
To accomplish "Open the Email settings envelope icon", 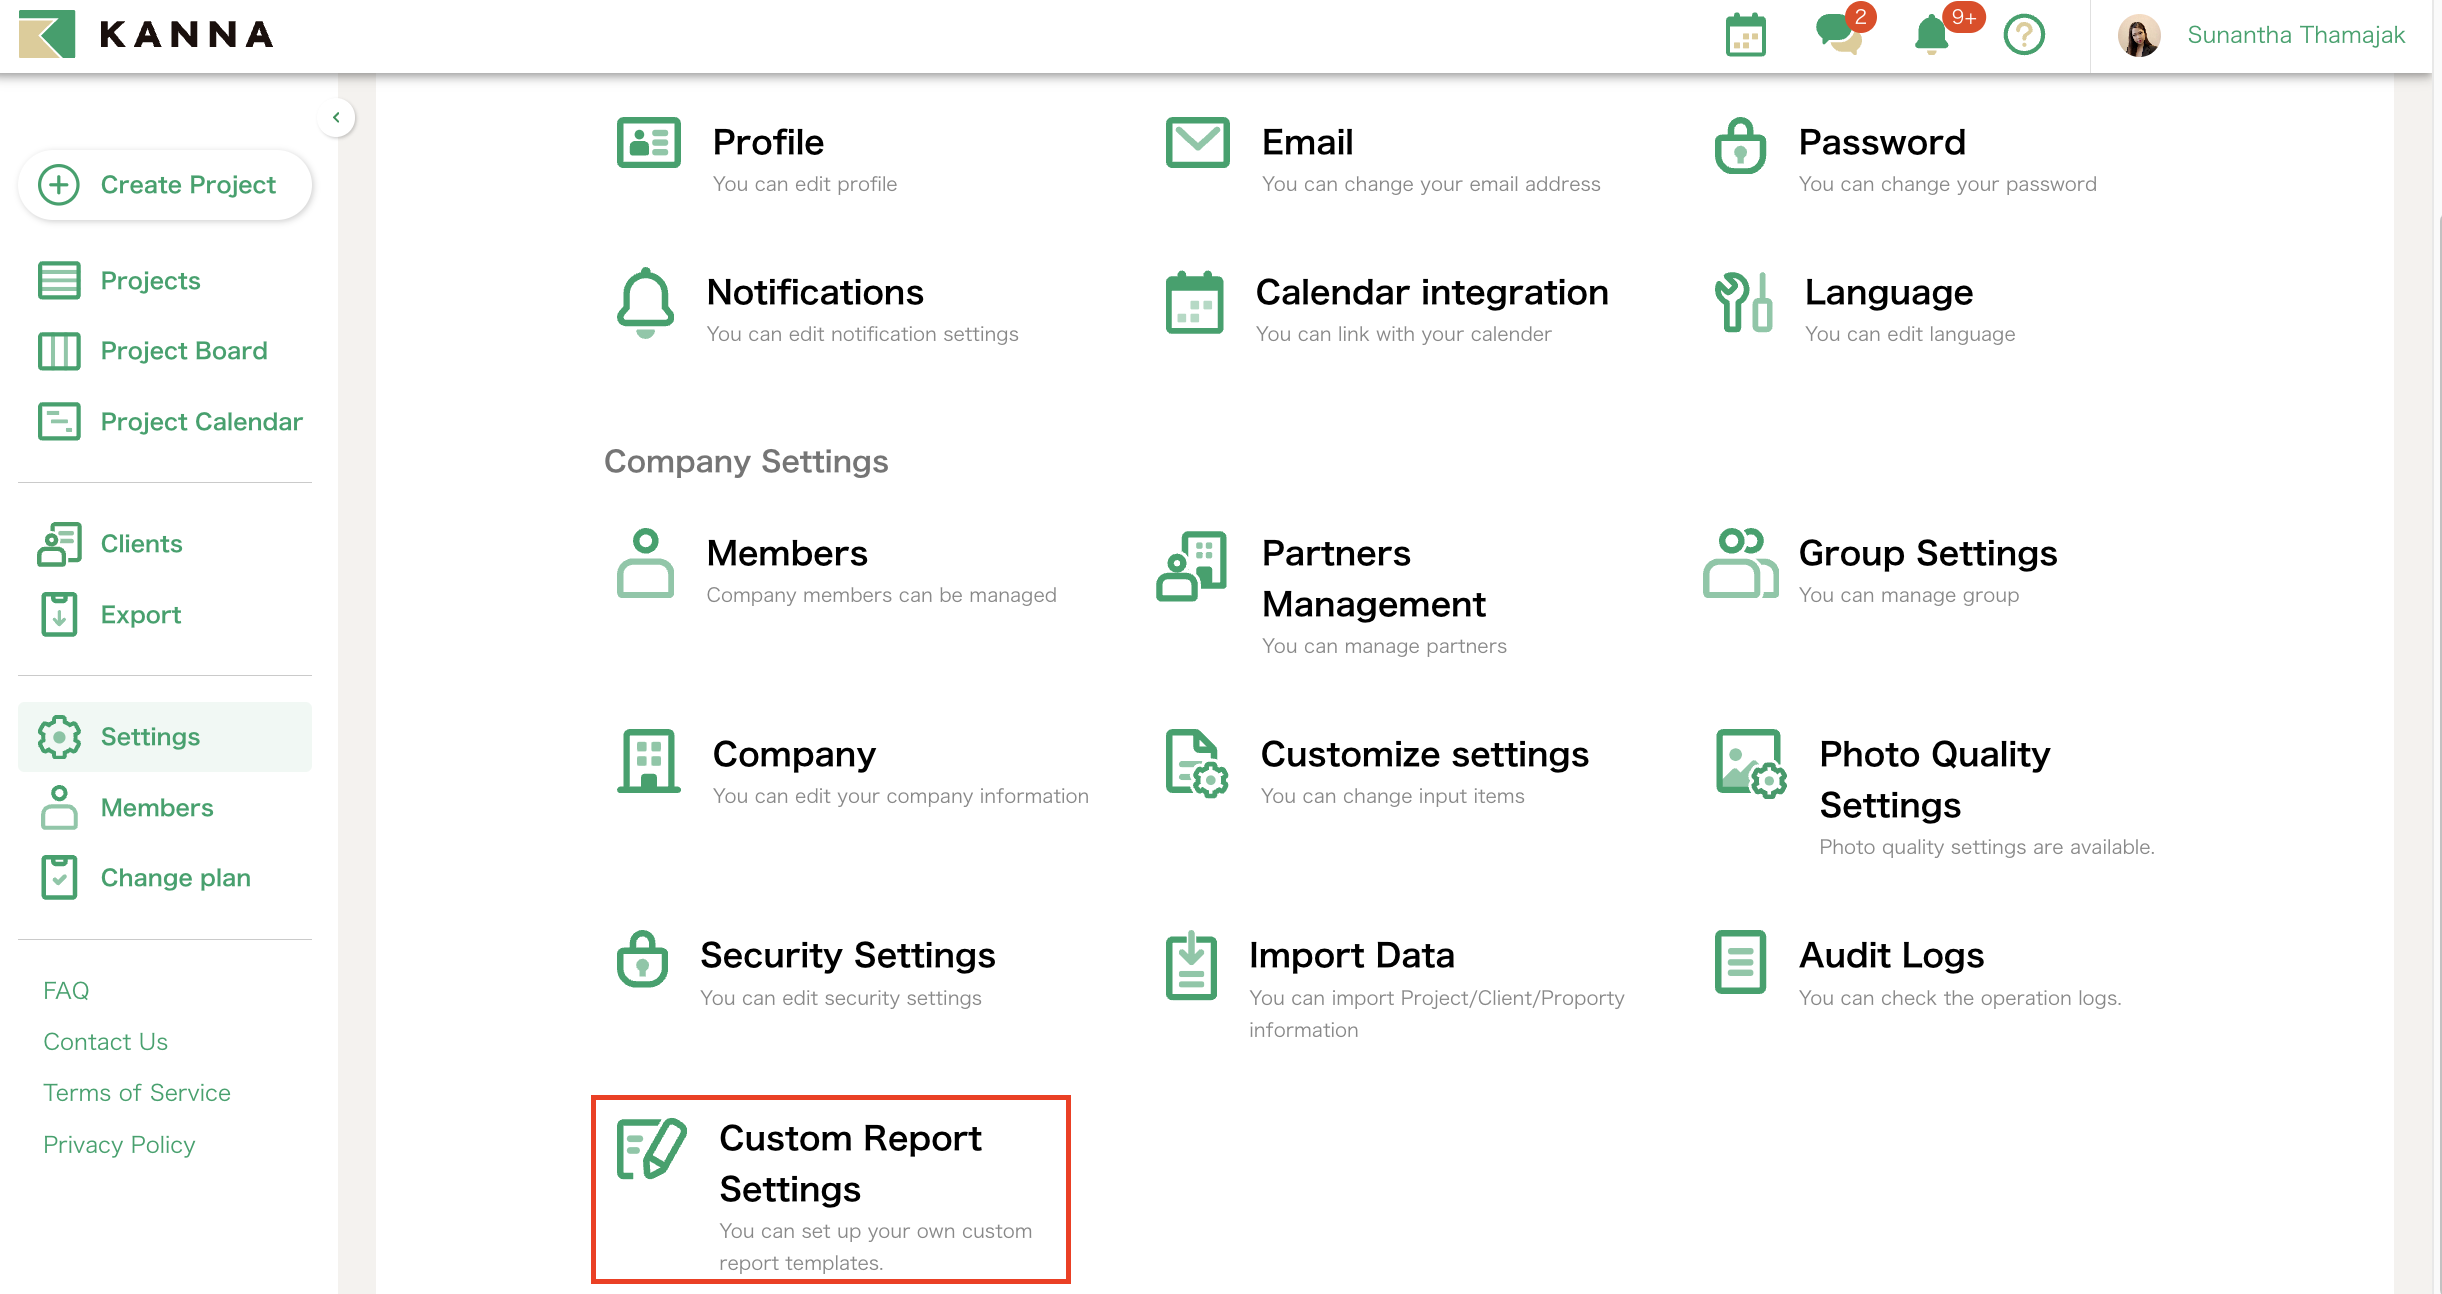I will (x=1197, y=143).
